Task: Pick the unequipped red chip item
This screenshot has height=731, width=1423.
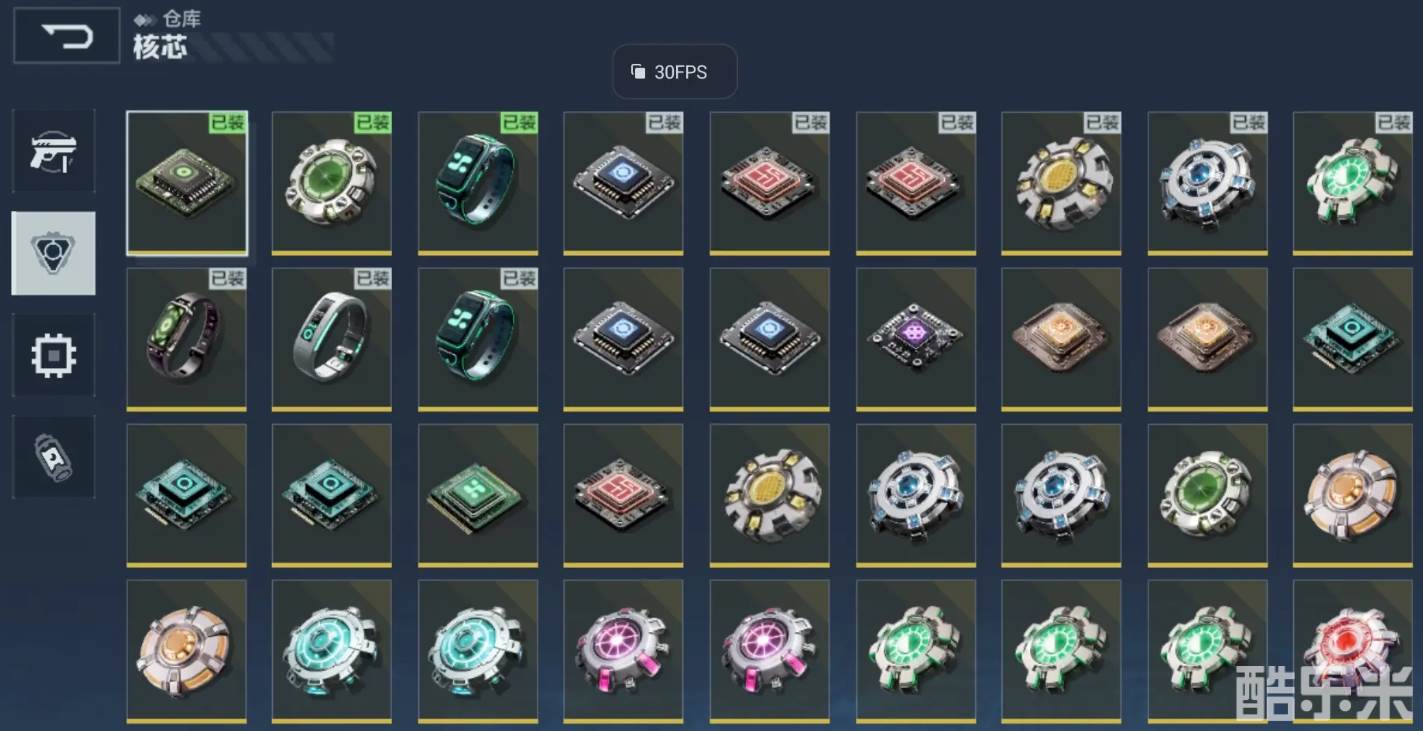Action: 624,495
